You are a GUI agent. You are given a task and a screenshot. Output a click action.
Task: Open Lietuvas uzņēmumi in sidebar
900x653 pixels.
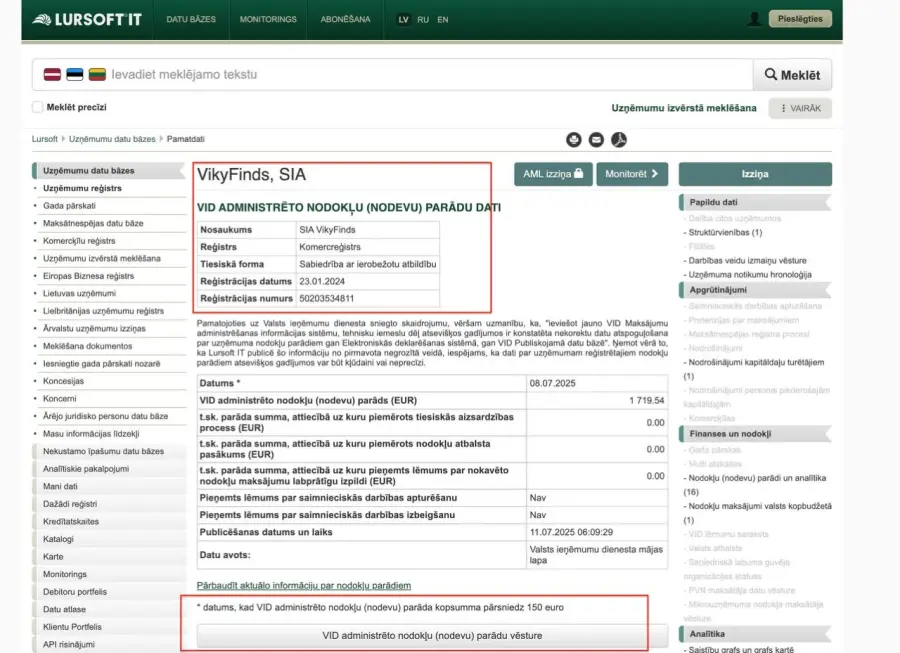[79, 293]
